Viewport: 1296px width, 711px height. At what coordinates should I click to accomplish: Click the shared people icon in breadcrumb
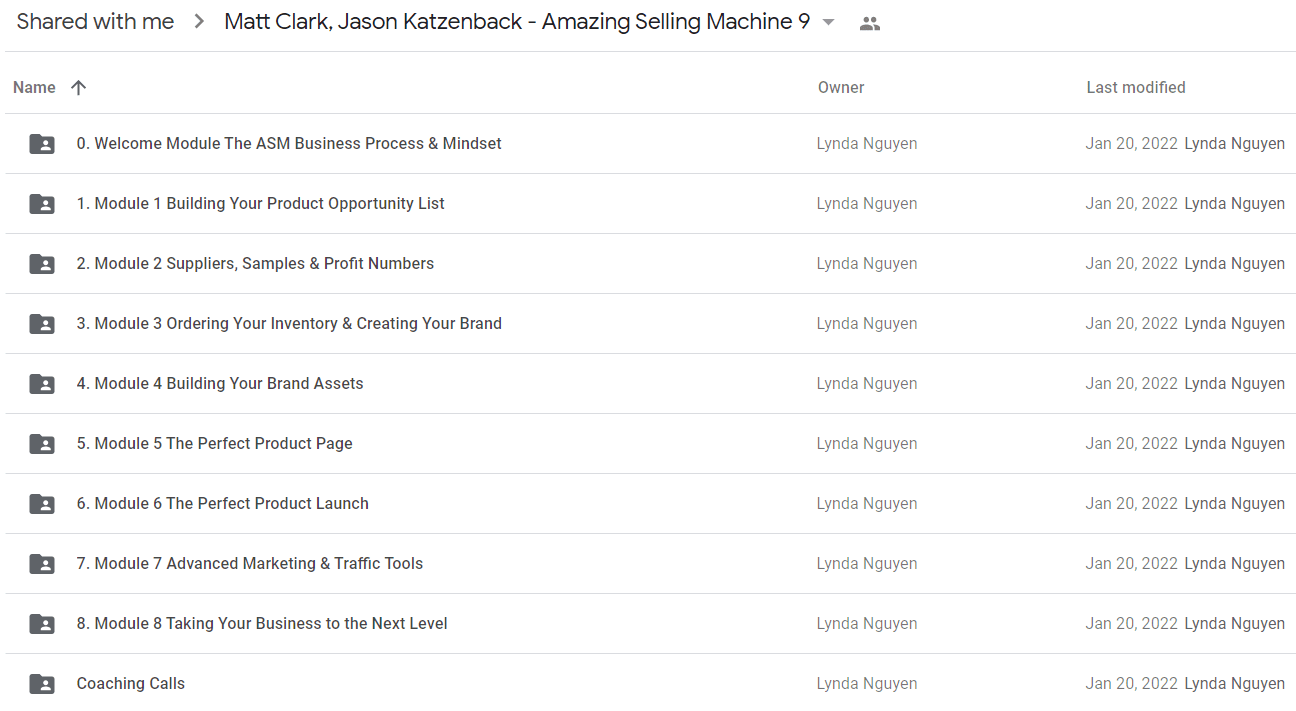pyautogui.click(x=870, y=24)
